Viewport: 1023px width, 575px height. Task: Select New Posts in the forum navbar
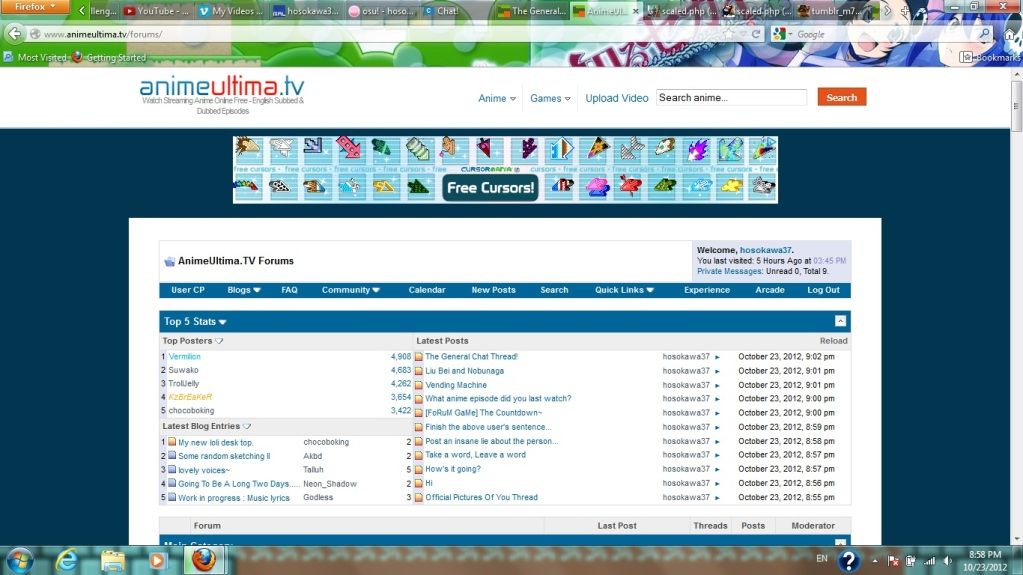click(x=493, y=290)
